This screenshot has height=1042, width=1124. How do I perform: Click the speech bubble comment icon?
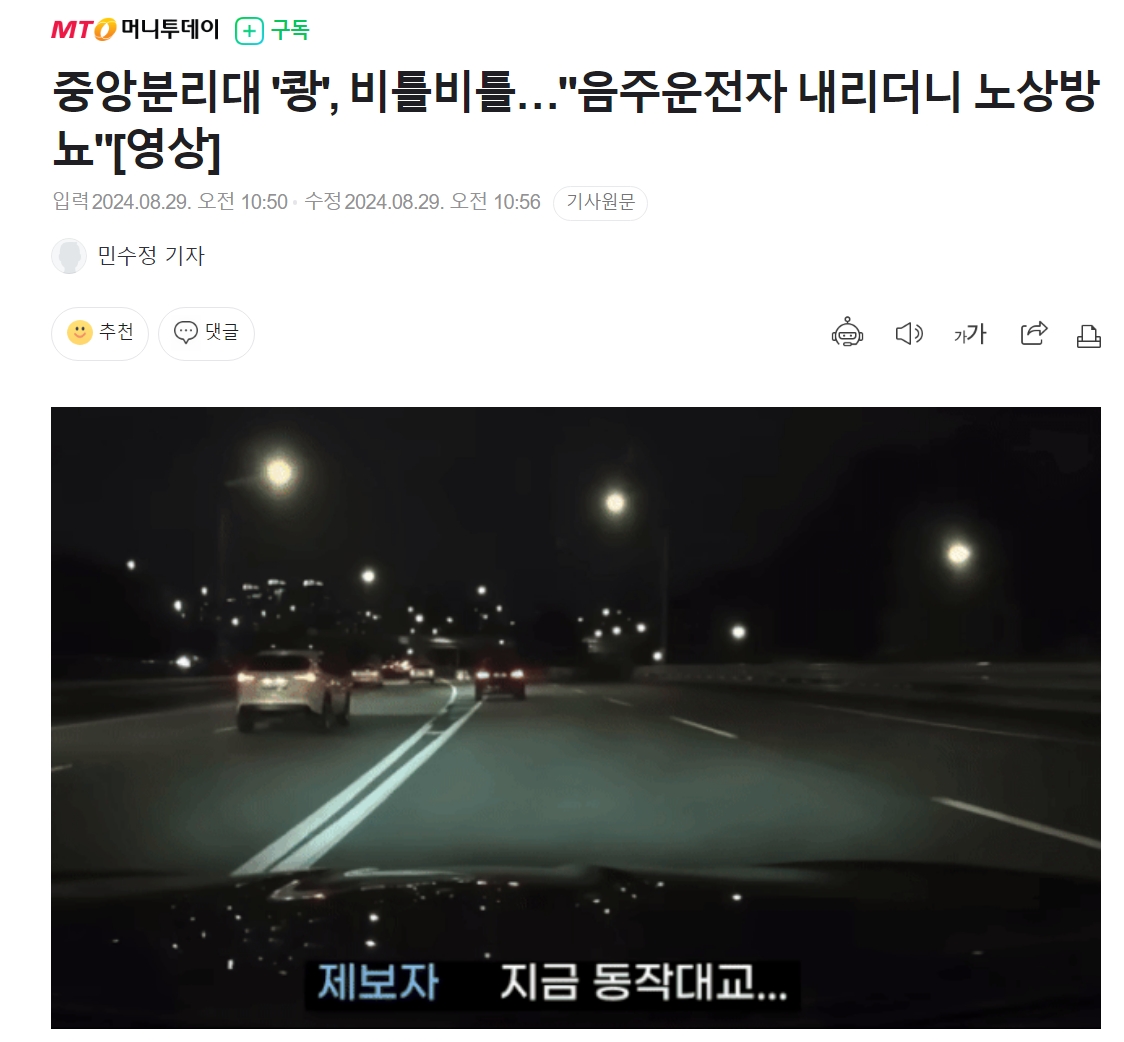tap(186, 333)
